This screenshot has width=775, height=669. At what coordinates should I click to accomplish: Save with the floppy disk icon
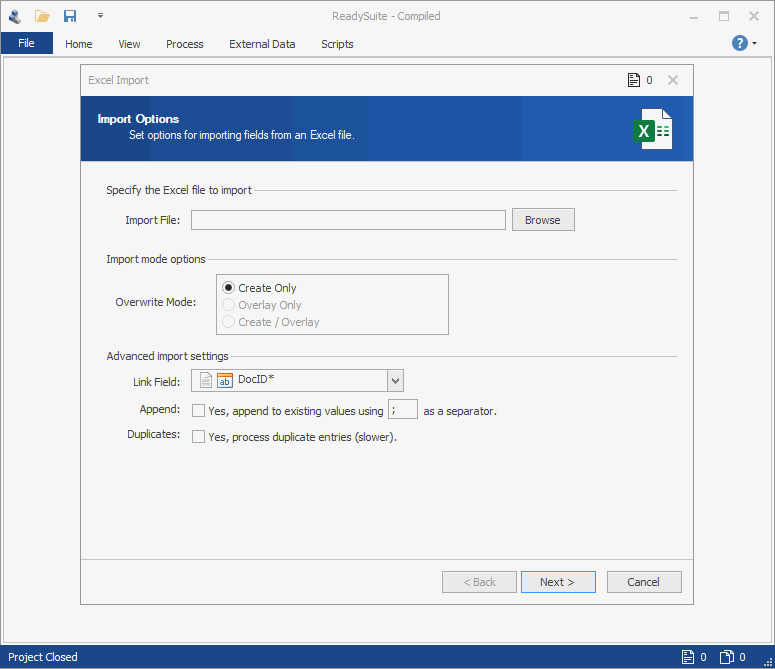(70, 16)
